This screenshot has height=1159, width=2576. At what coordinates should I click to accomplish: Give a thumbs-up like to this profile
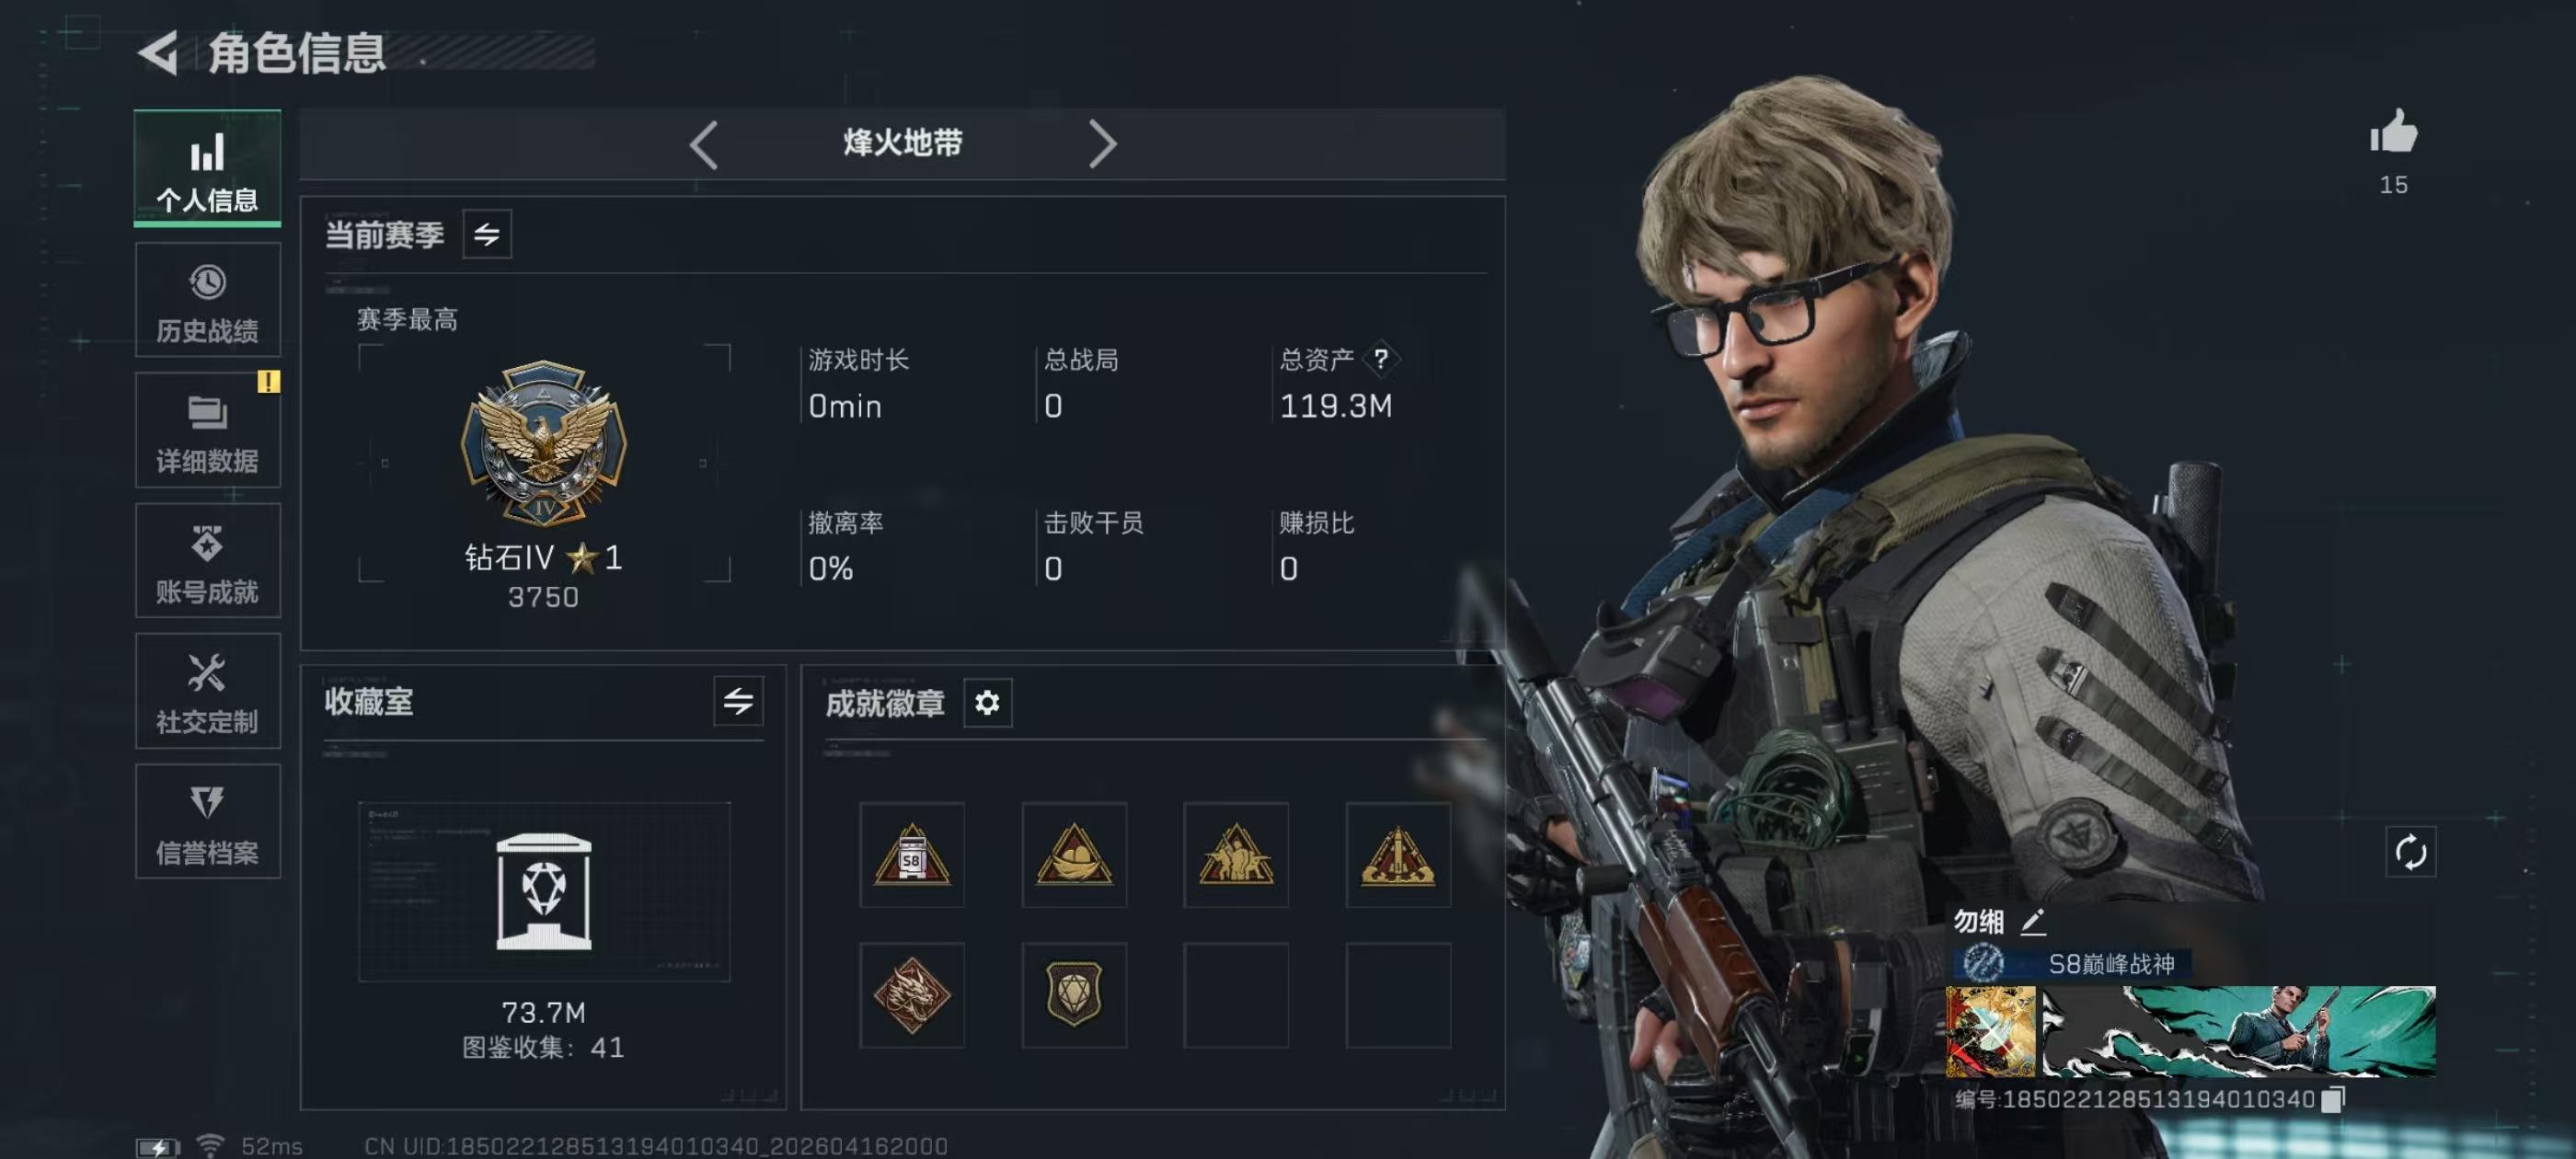click(x=2393, y=132)
